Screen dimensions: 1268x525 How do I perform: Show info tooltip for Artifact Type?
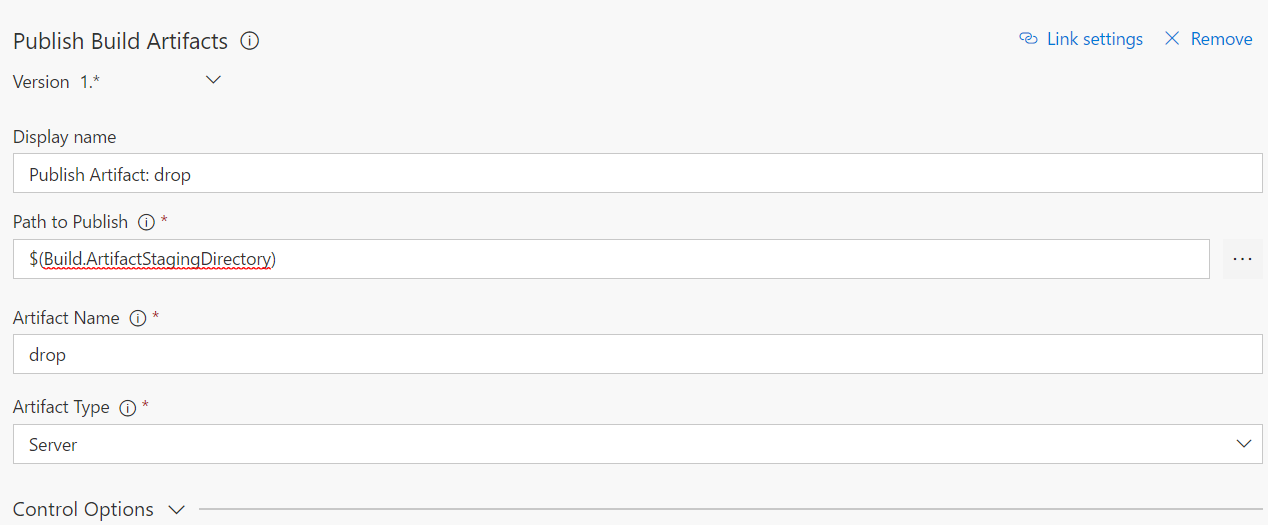tap(127, 408)
